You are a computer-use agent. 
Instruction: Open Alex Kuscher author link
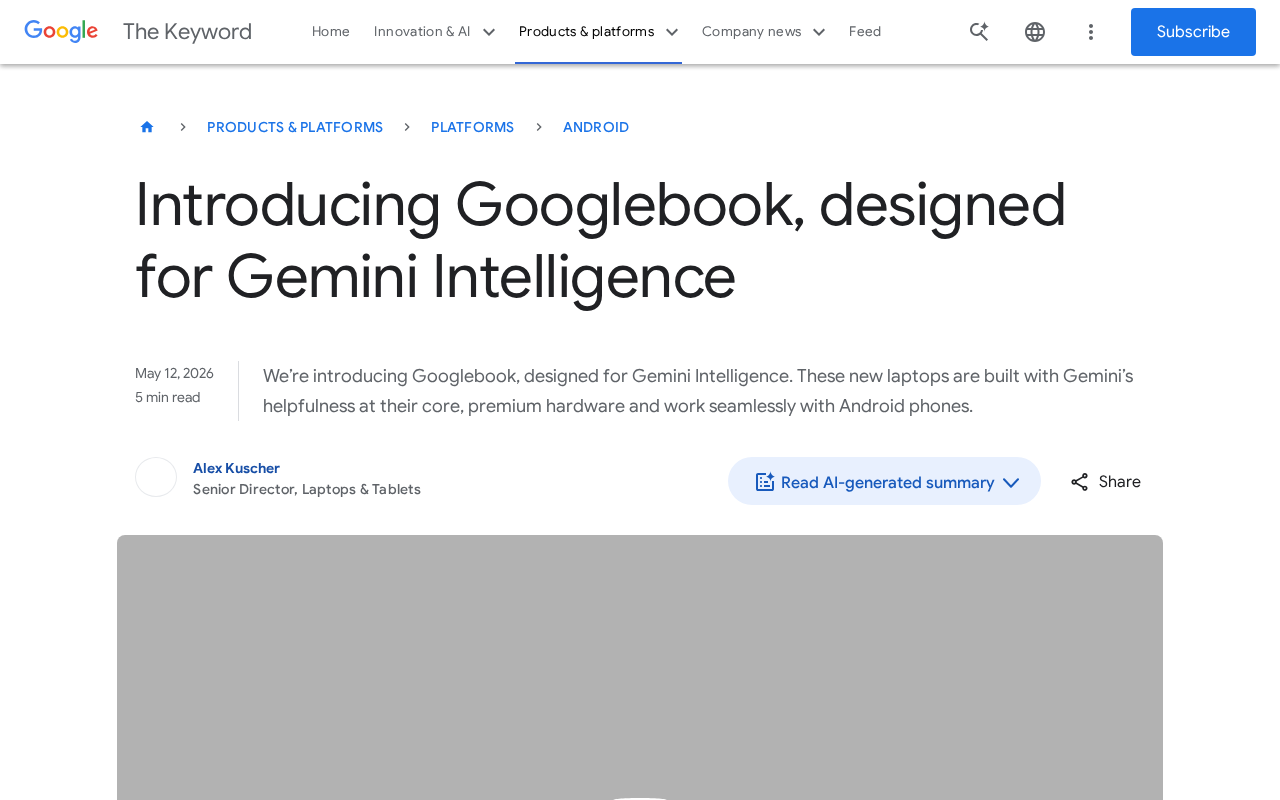[x=236, y=468]
